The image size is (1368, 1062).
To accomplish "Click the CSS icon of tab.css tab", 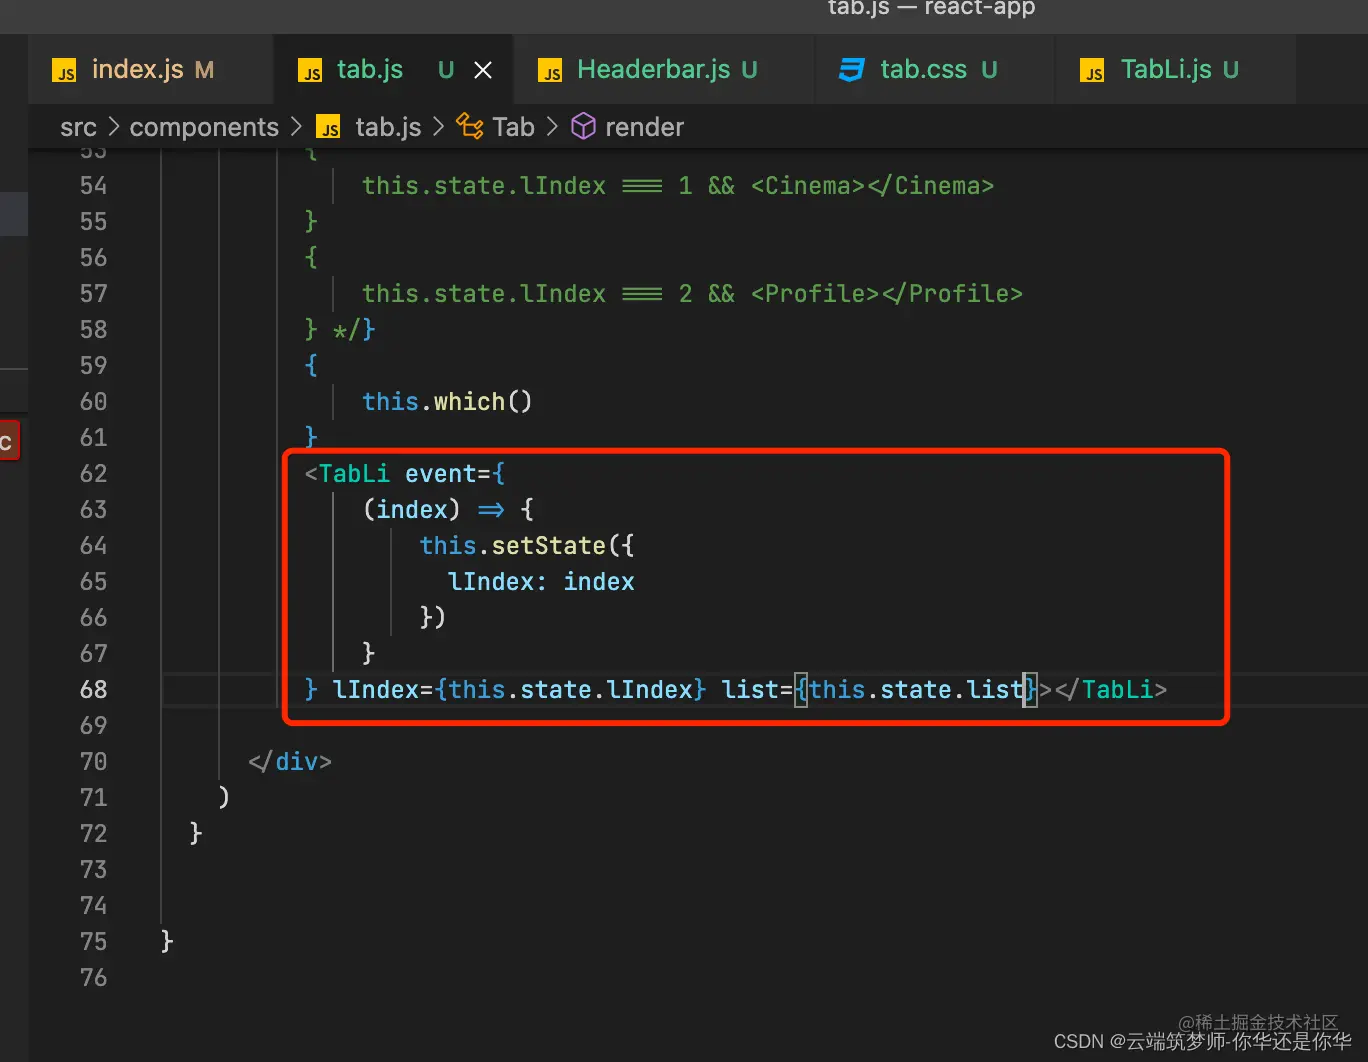I will (x=852, y=70).
